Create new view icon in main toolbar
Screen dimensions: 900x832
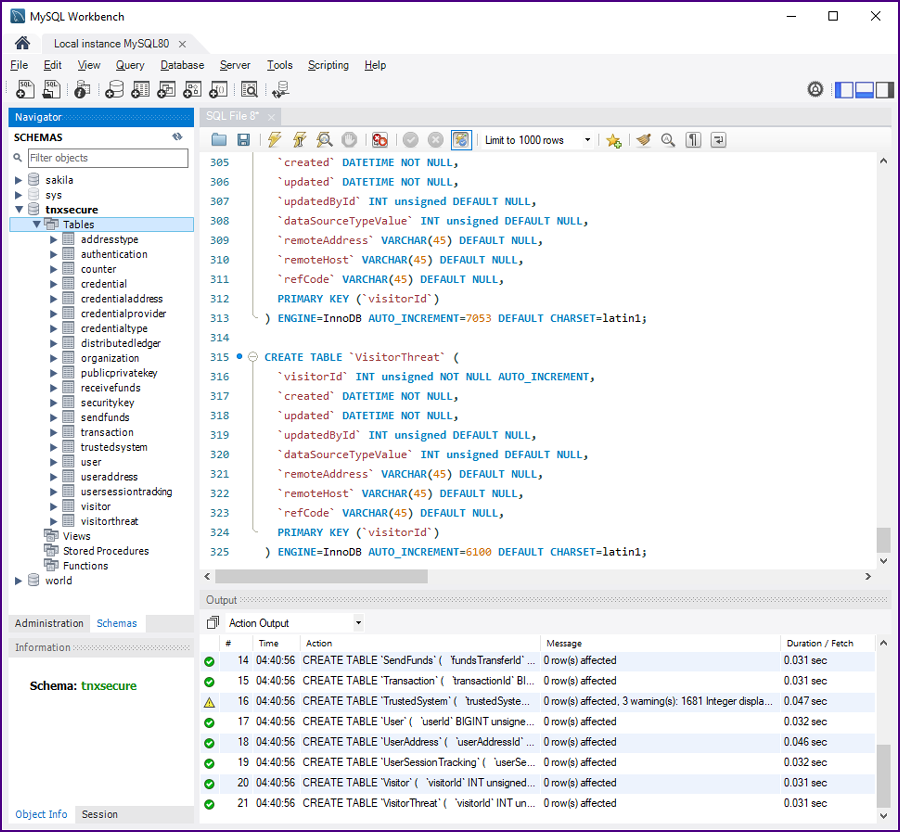coord(166,90)
